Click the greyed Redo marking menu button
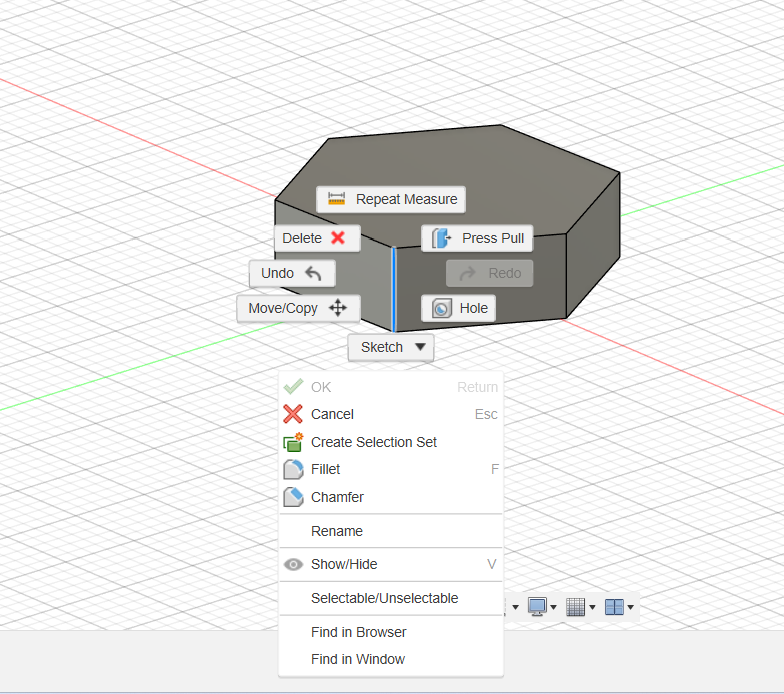Screen dimensions: 784x694 click(490, 273)
